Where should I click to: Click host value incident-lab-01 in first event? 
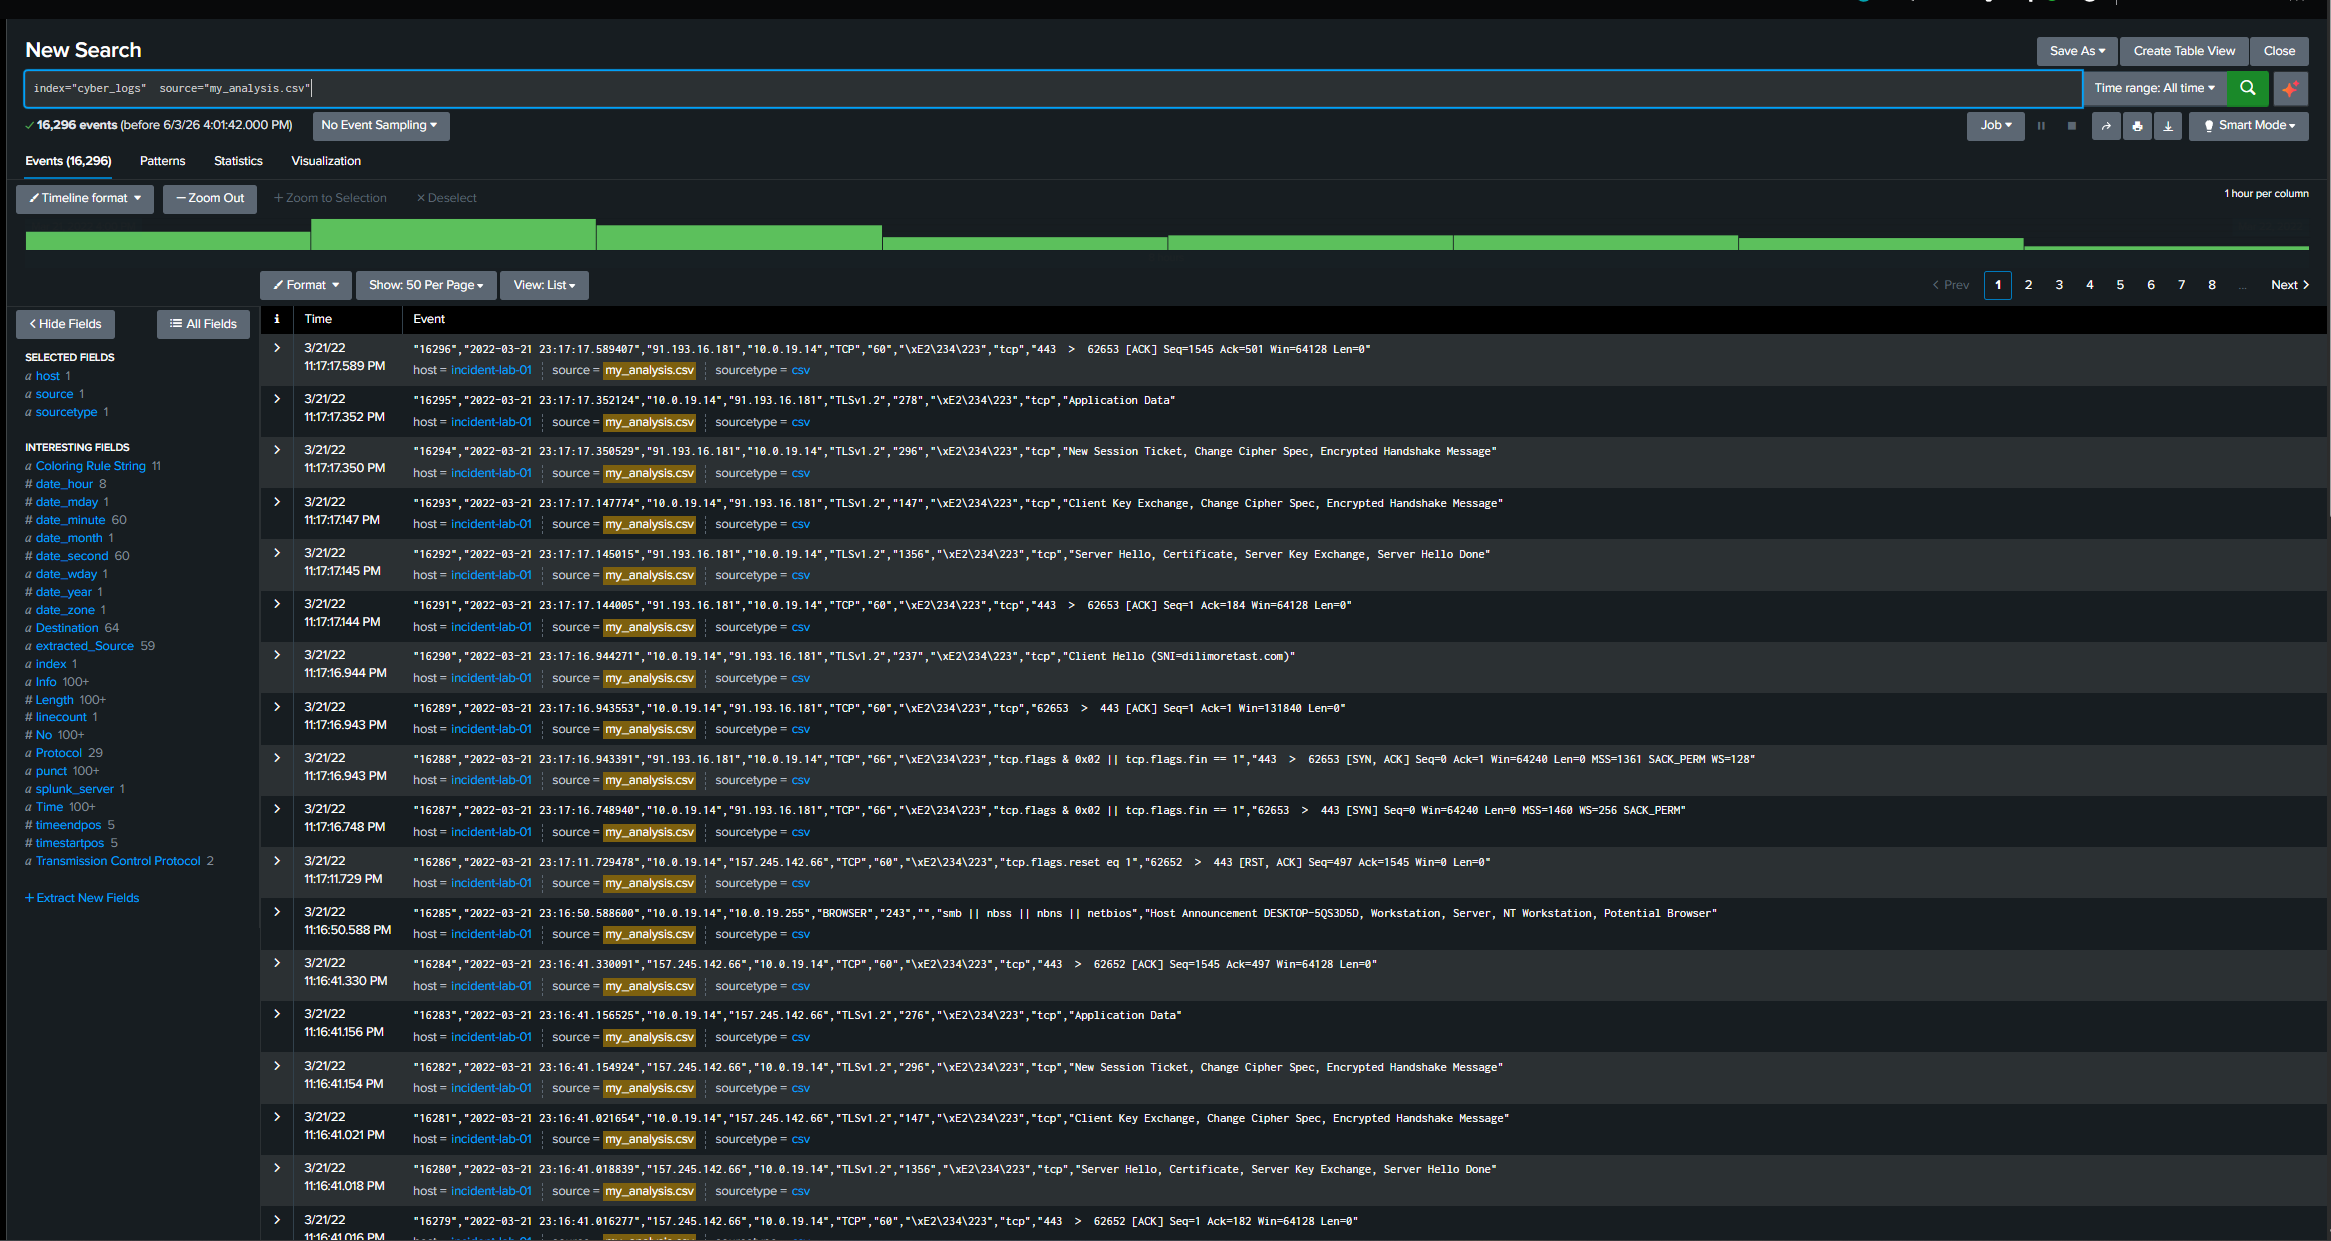[x=491, y=370]
